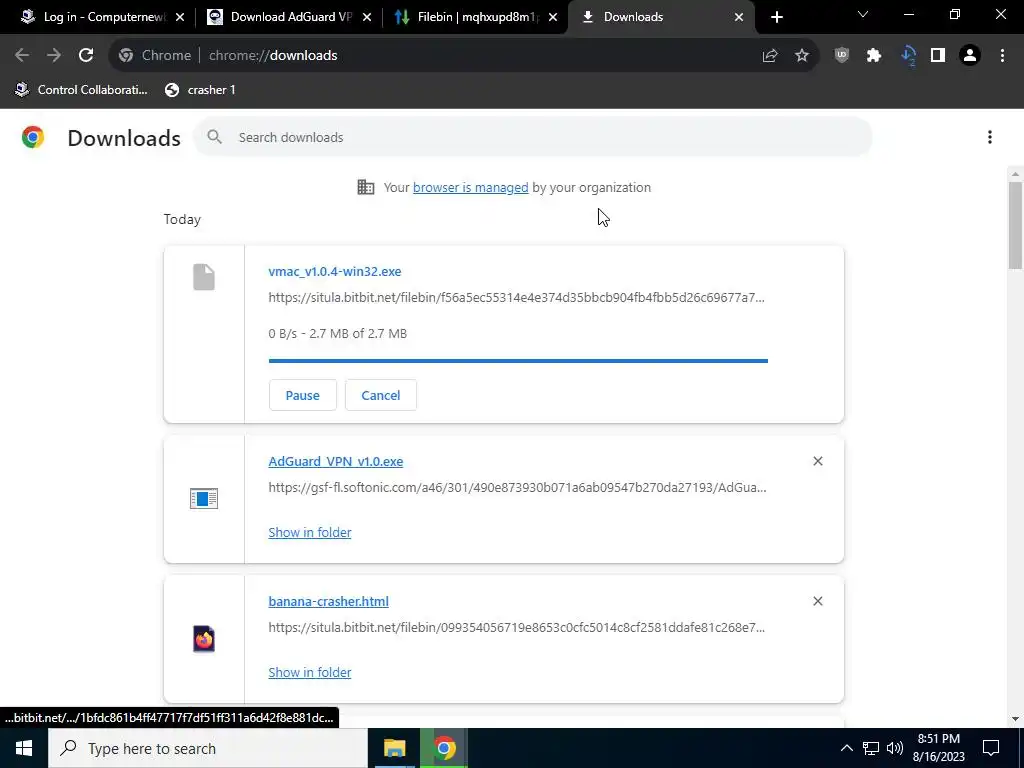This screenshot has width=1024, height=768.
Task: Show banana-crasher.html in folder
Action: (310, 672)
